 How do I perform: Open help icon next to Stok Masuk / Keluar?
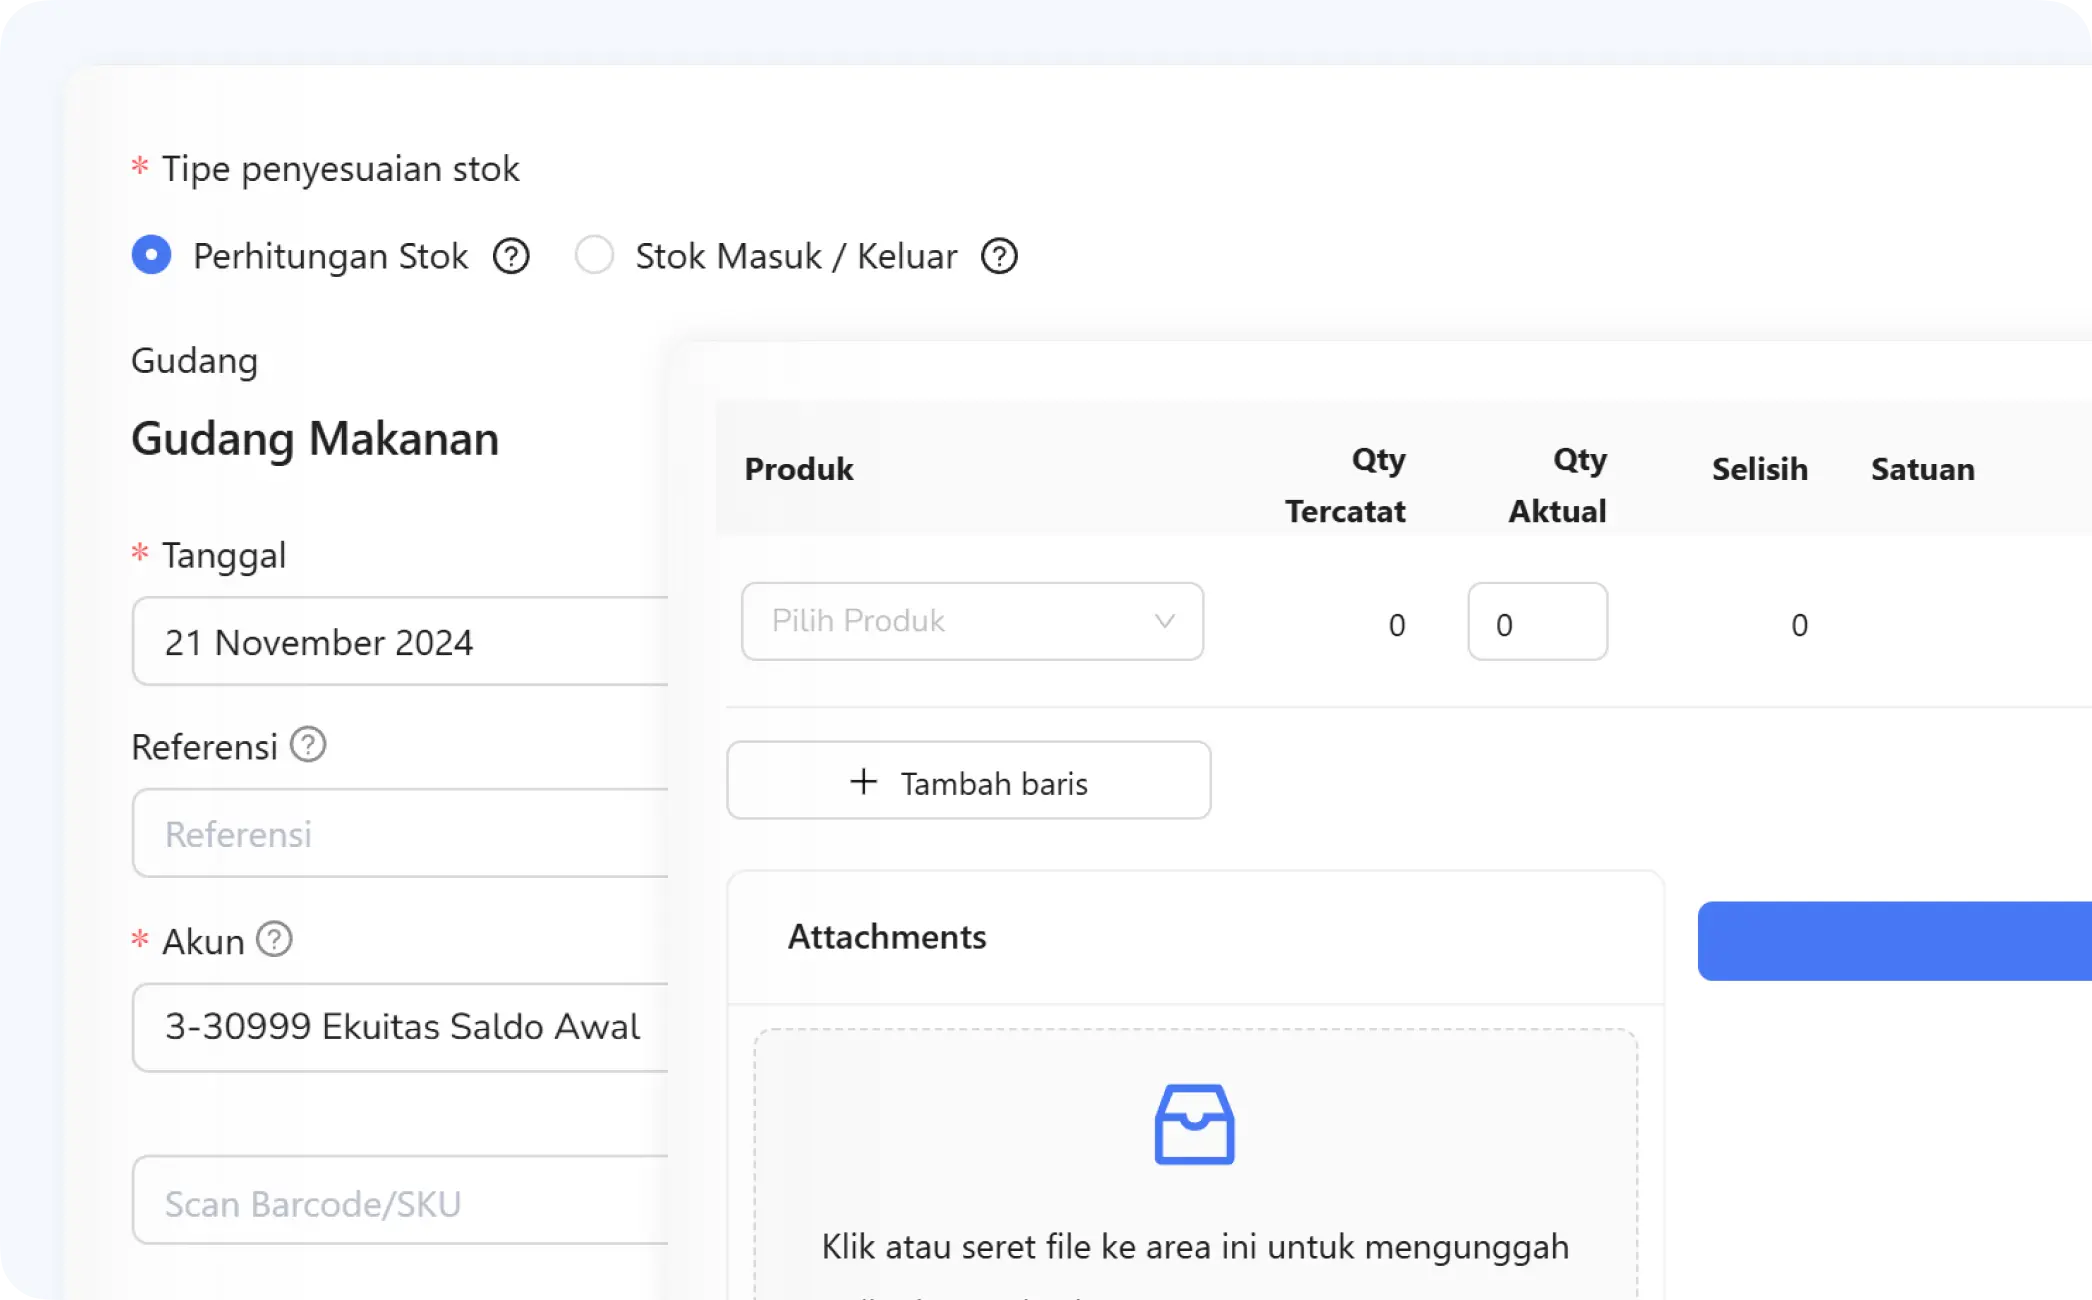point(999,256)
